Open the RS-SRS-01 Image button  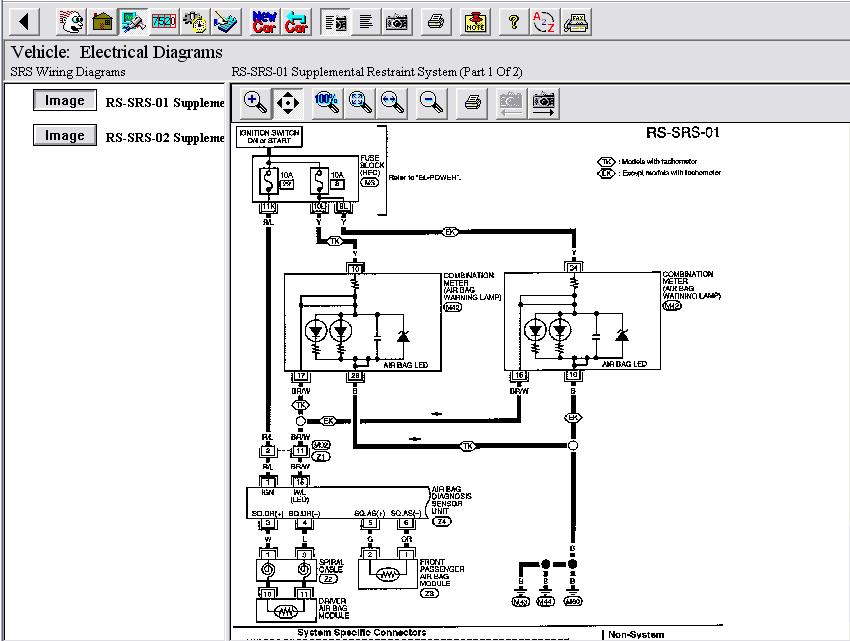tap(65, 100)
